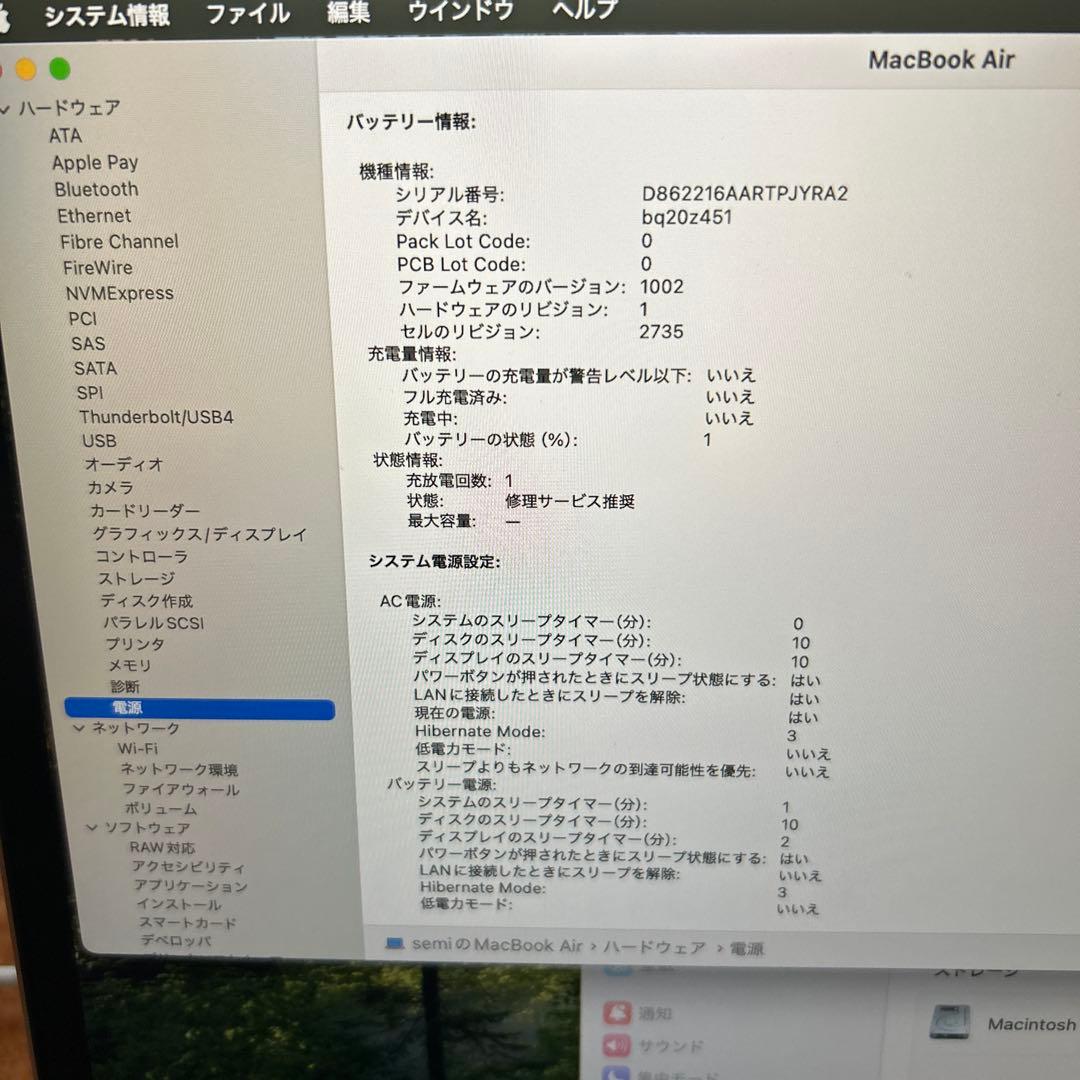Select ATA in the sidebar

point(65,136)
